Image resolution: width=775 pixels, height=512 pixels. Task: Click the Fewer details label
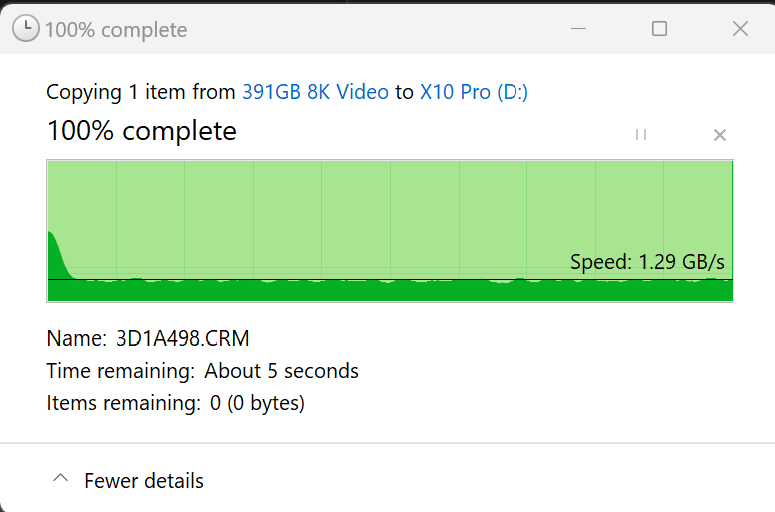[144, 481]
